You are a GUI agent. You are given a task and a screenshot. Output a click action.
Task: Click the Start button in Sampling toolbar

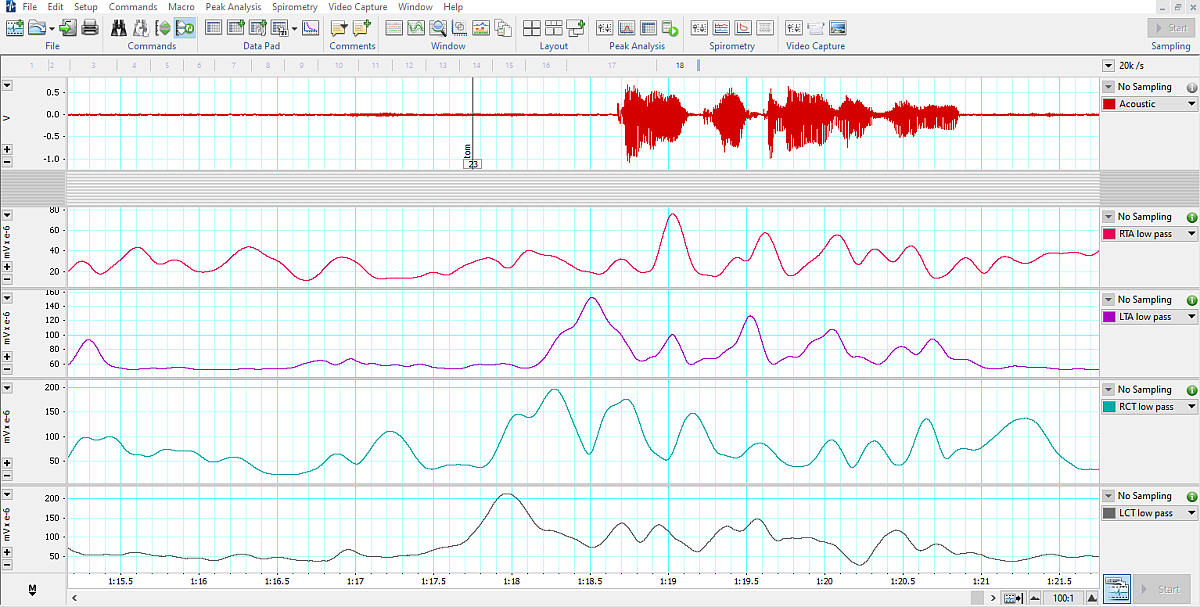coord(1170,28)
